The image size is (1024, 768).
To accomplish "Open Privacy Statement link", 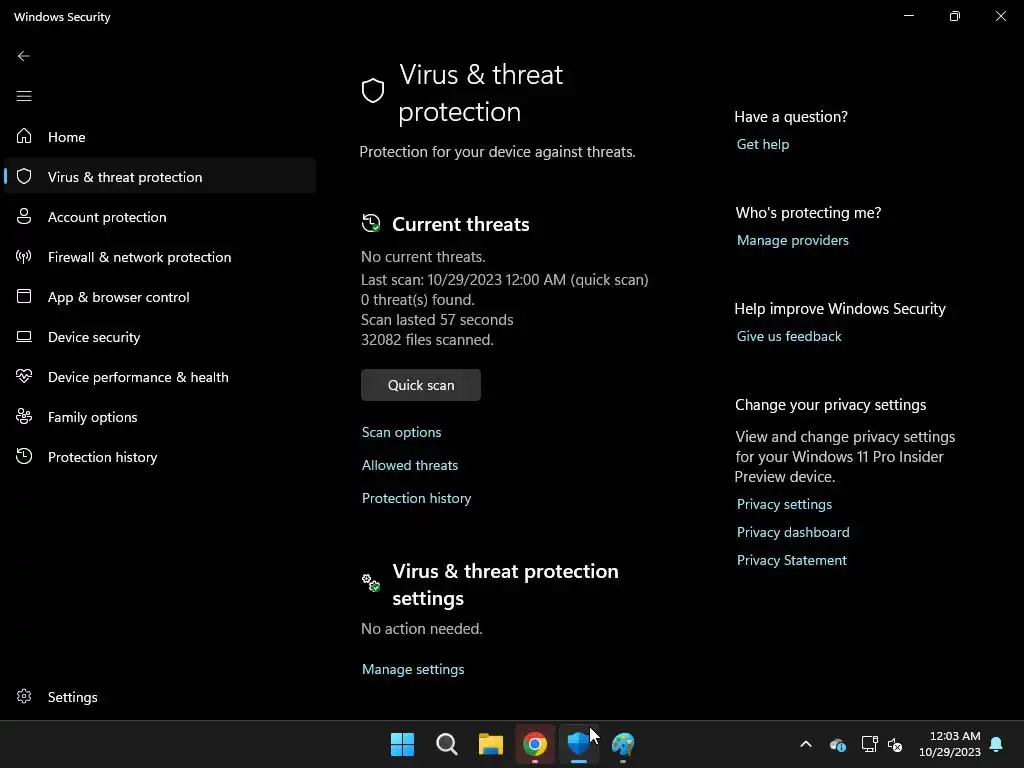I will point(792,560).
